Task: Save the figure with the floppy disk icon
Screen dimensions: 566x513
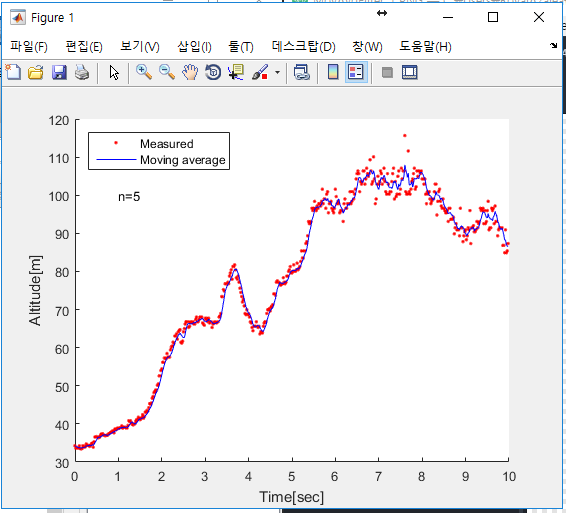Action: (x=59, y=72)
